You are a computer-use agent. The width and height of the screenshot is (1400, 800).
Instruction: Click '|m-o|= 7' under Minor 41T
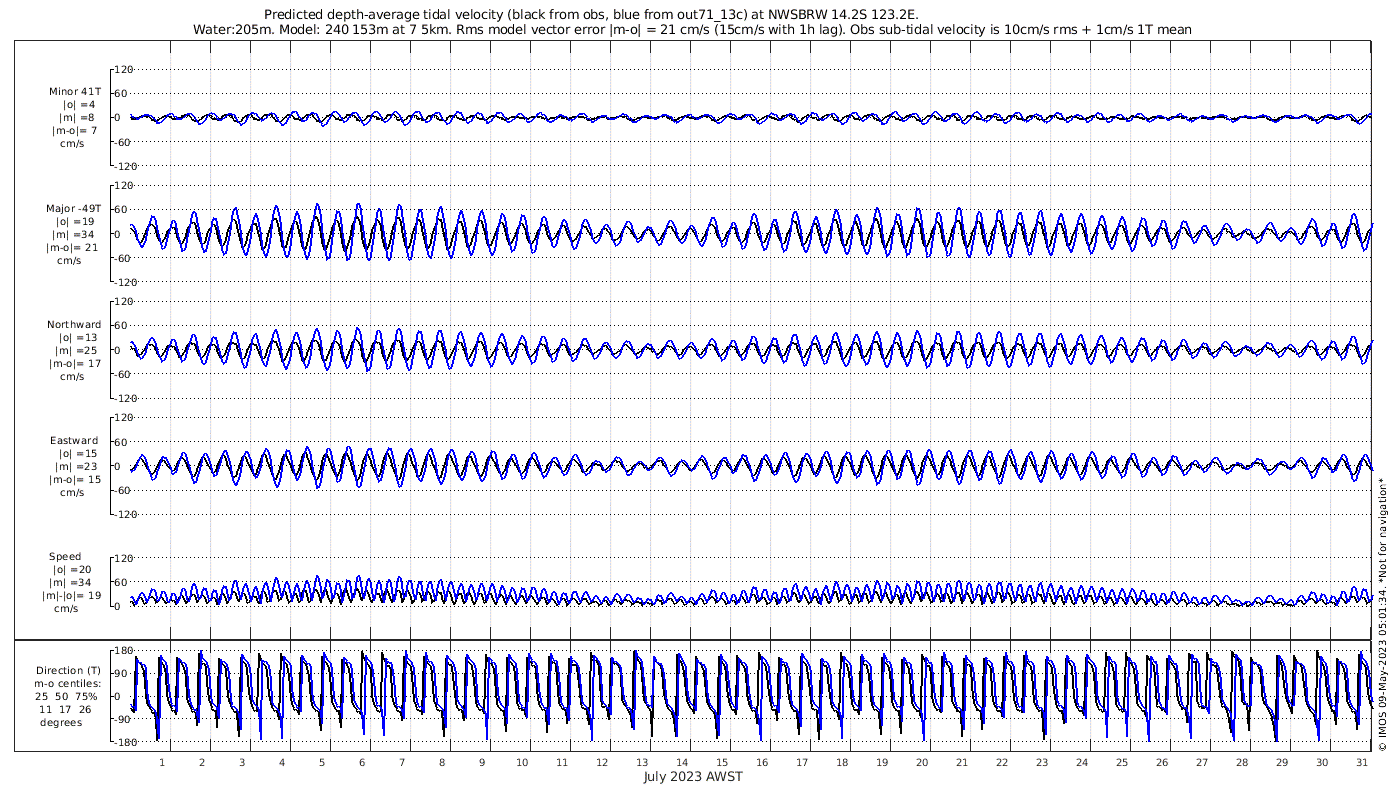tap(75, 130)
